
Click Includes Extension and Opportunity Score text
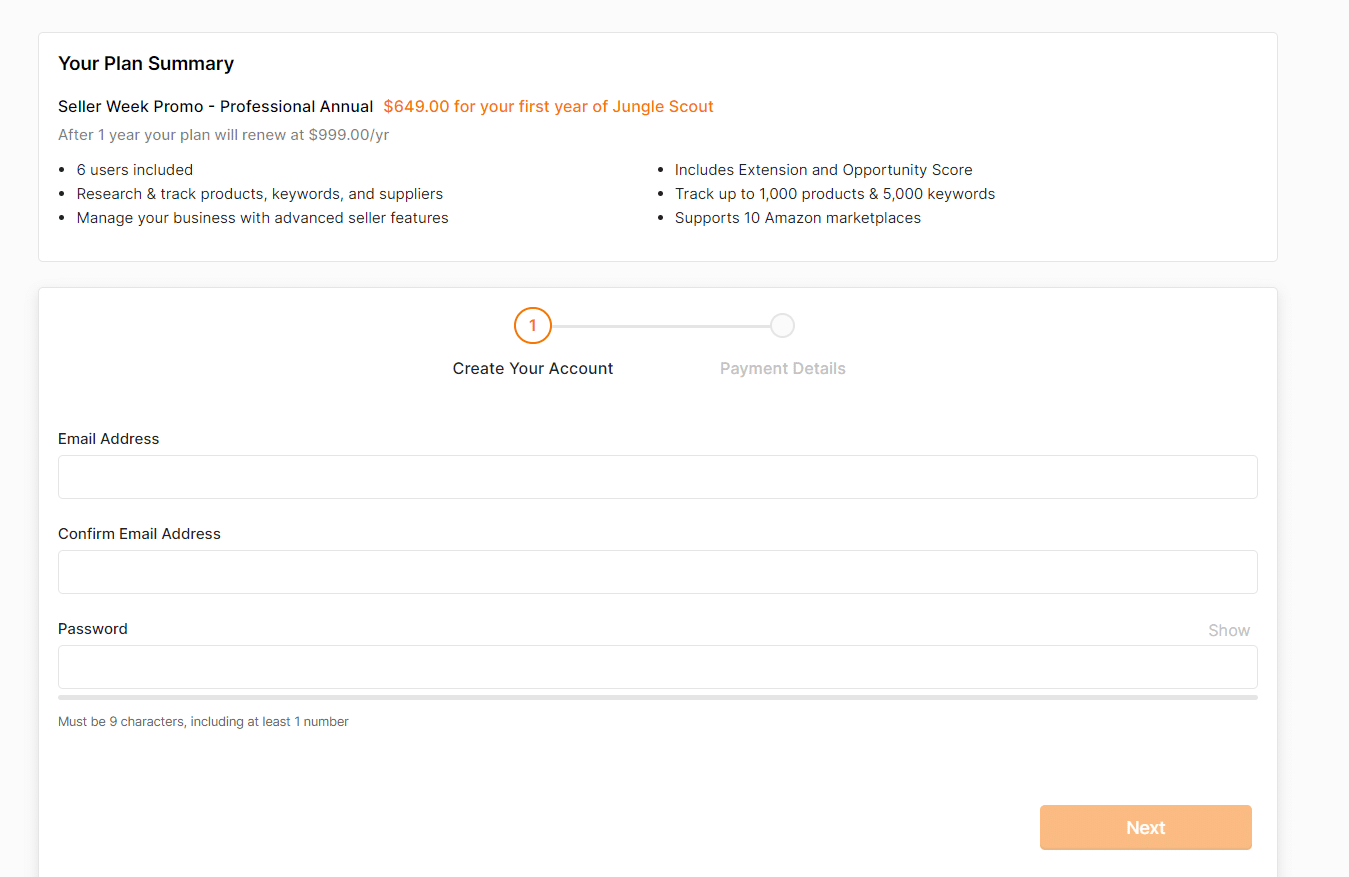tap(823, 170)
